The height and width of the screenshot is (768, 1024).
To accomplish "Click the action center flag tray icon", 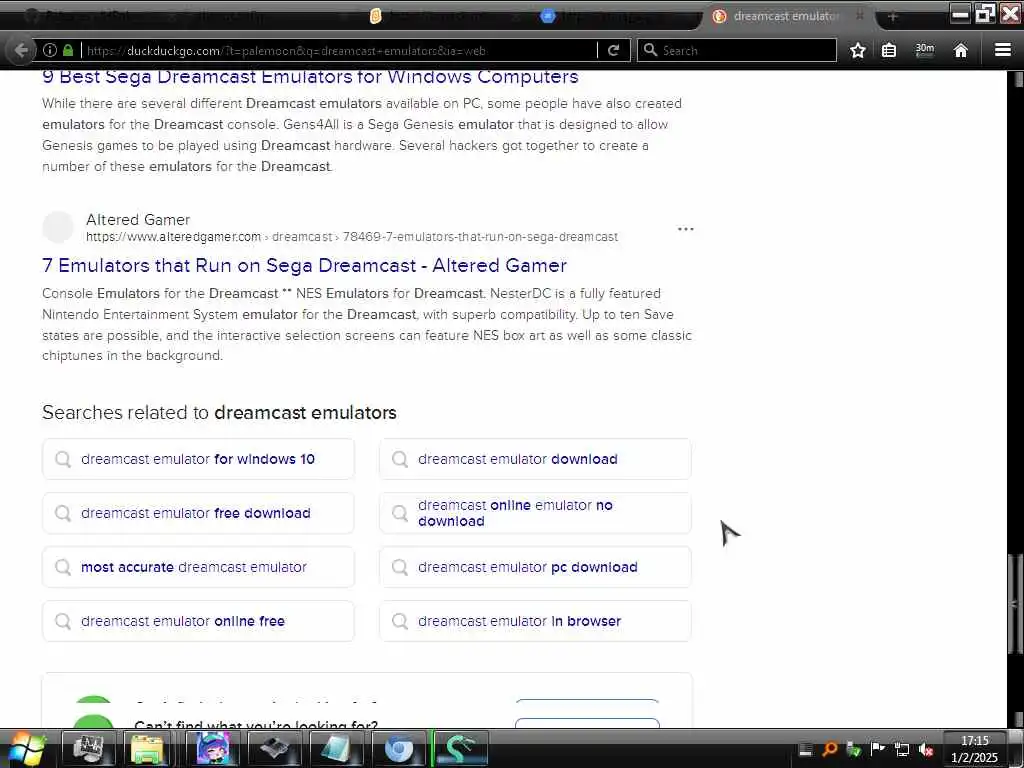I will coord(877,749).
